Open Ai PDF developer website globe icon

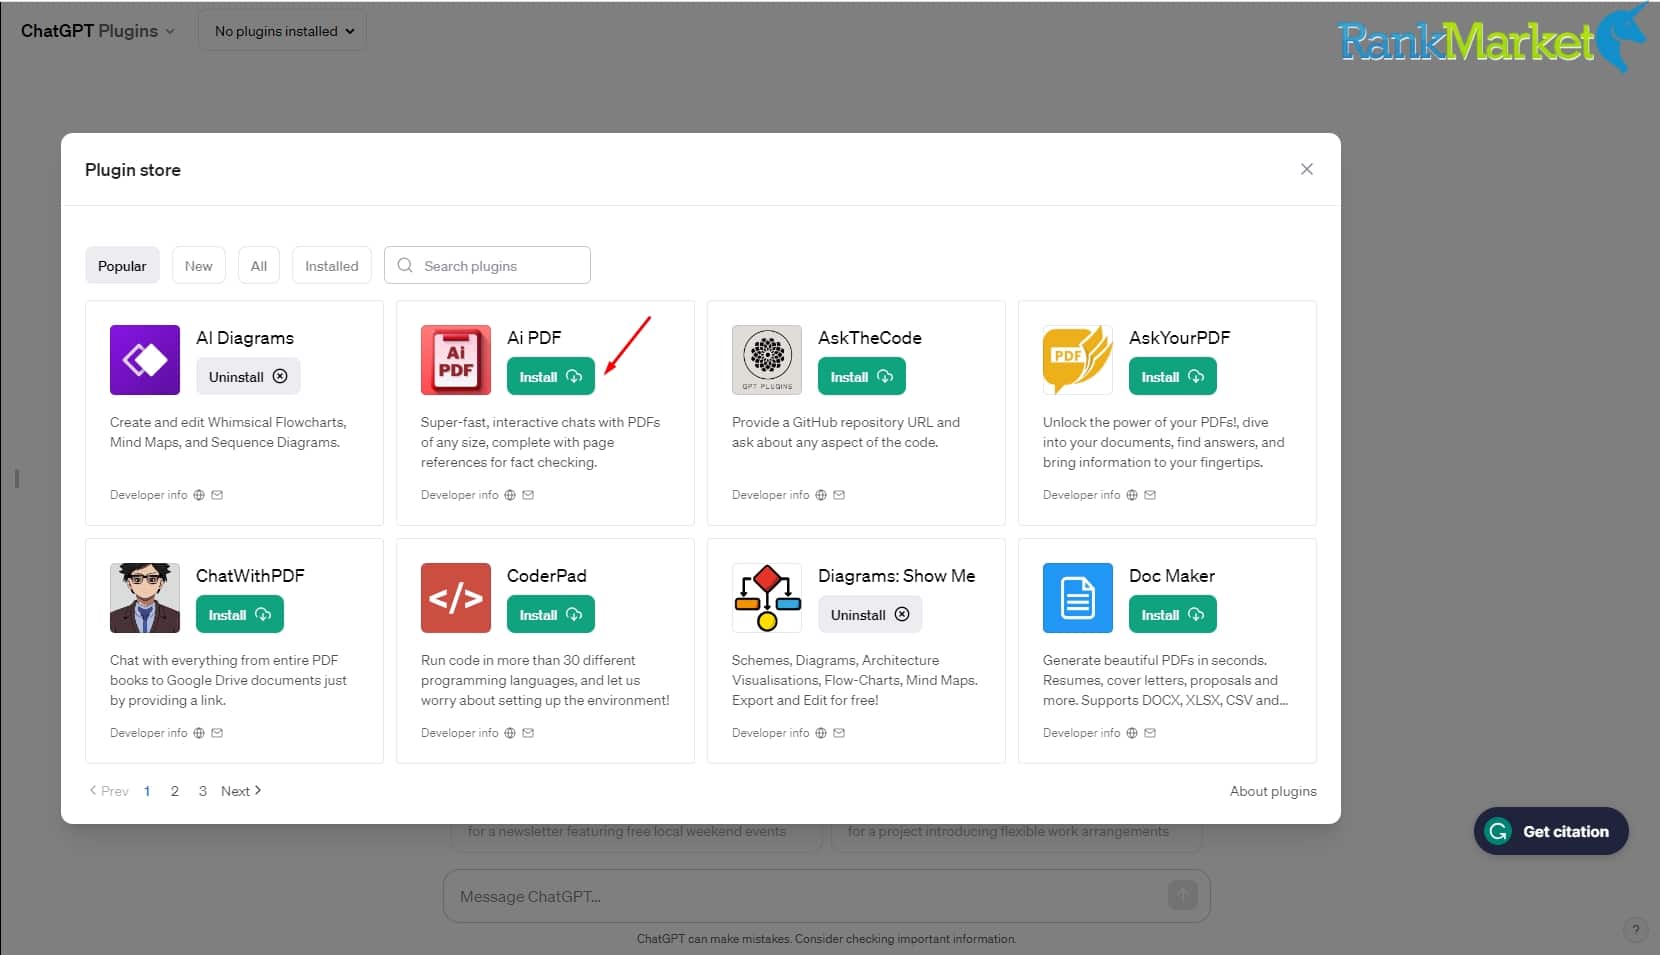click(510, 495)
